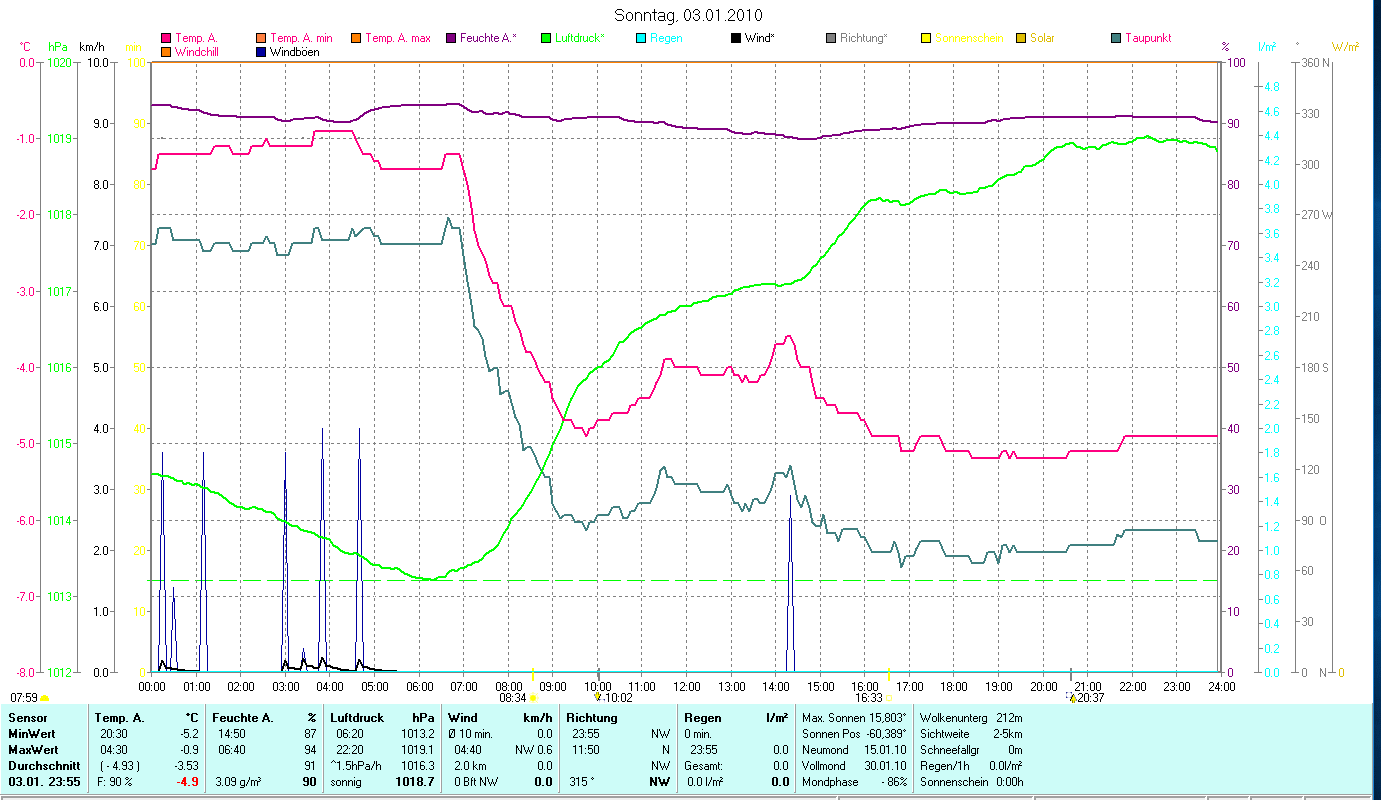Select the visibility value "2-5km"
Screen dimensions: 1381x800
point(1007,734)
